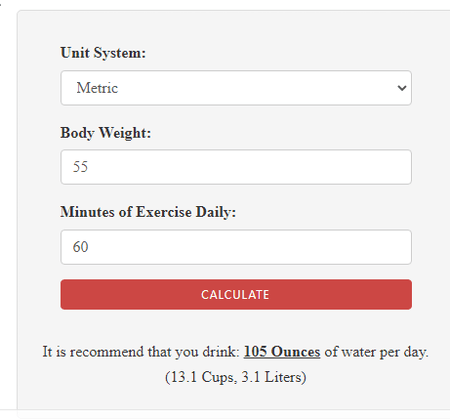Click the "Unit System:" label
The image size is (450, 420).
click(x=103, y=53)
